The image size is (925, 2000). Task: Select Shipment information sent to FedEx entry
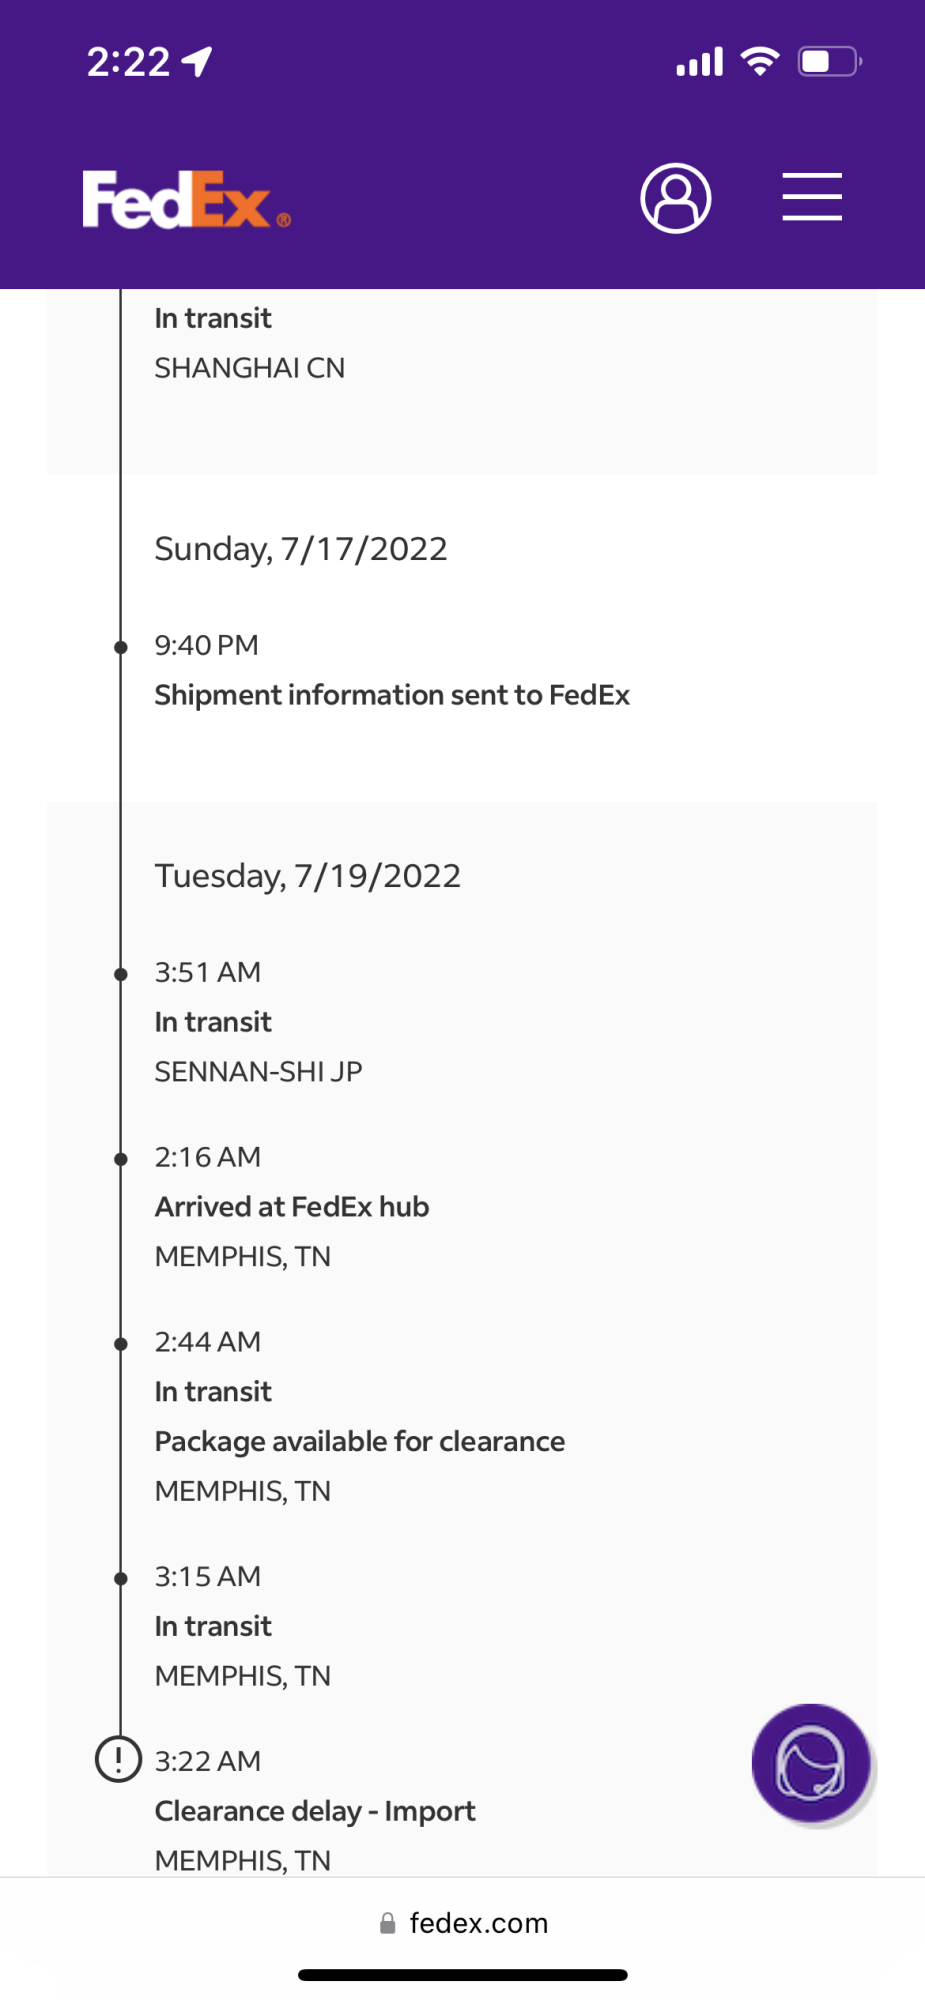[392, 695]
